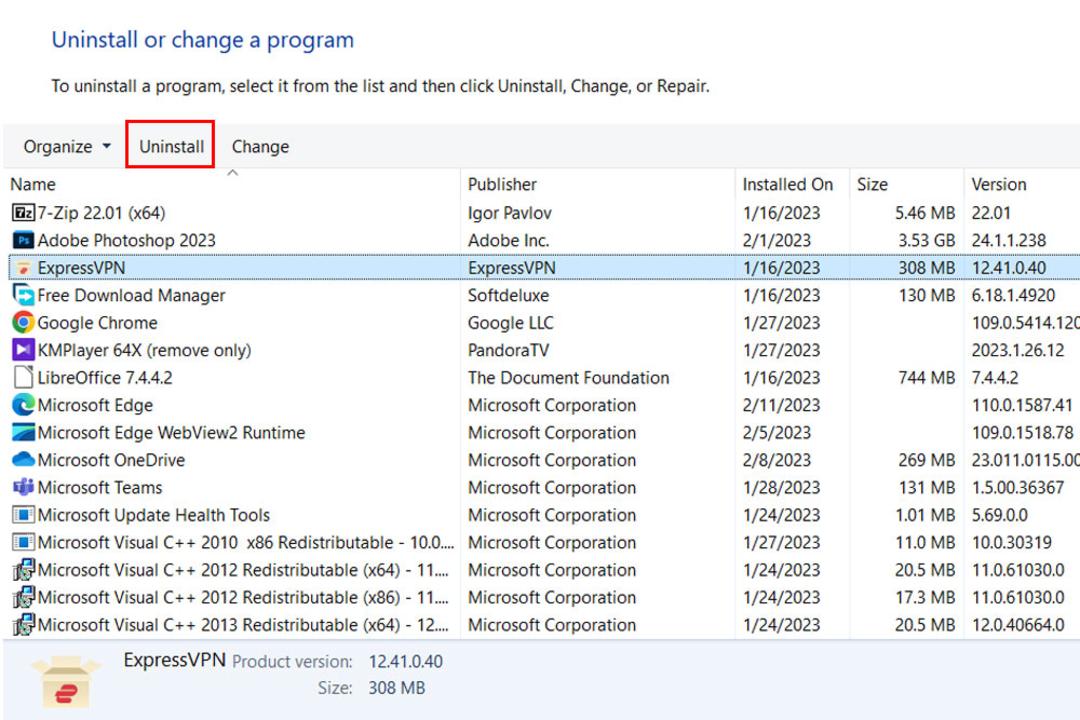This screenshot has width=1080, height=720.
Task: Click the Adobe Photoshop 2023 icon
Action: point(23,240)
